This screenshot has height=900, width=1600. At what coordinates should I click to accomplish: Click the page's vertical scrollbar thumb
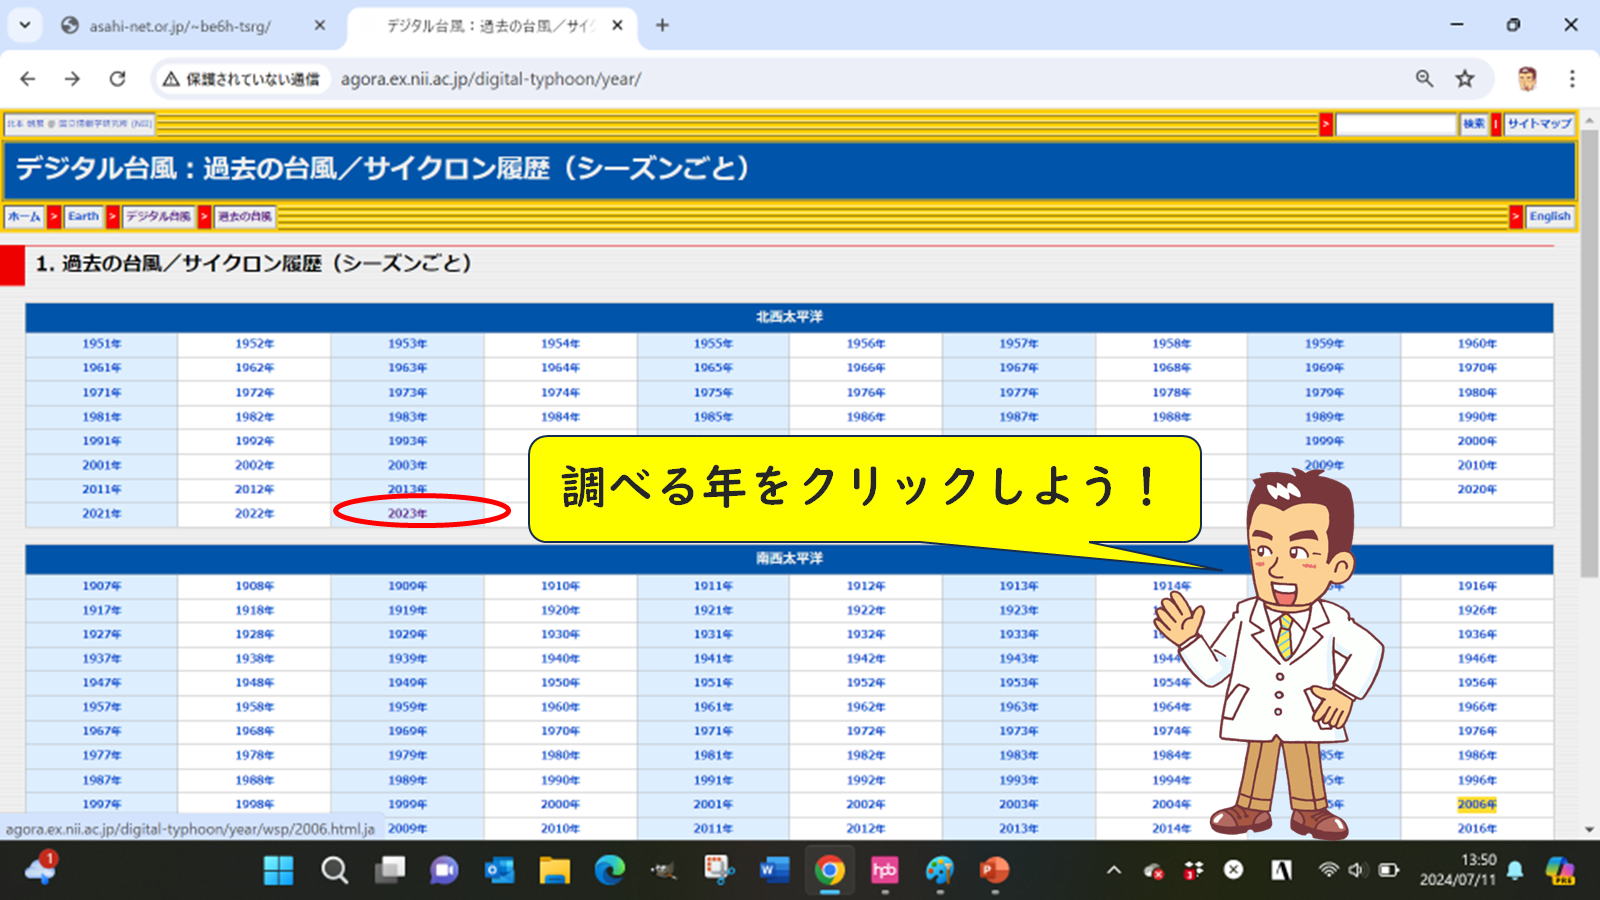tap(1589, 352)
